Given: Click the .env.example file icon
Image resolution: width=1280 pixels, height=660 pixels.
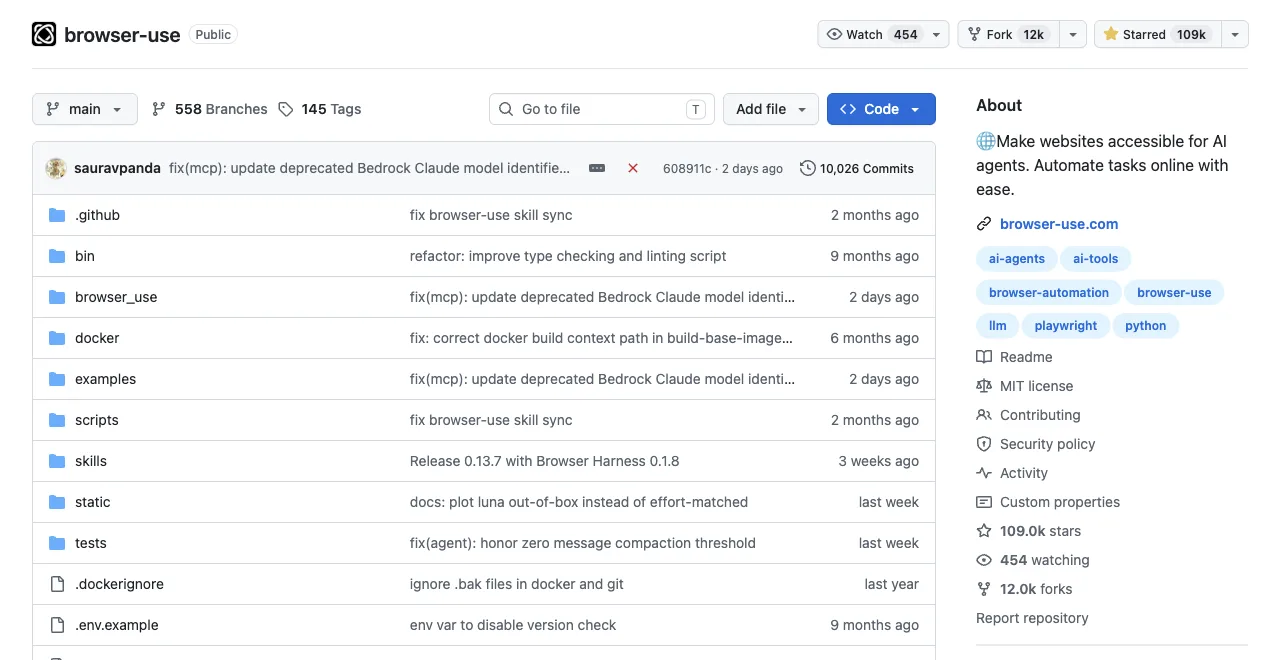Looking at the screenshot, I should tap(57, 625).
